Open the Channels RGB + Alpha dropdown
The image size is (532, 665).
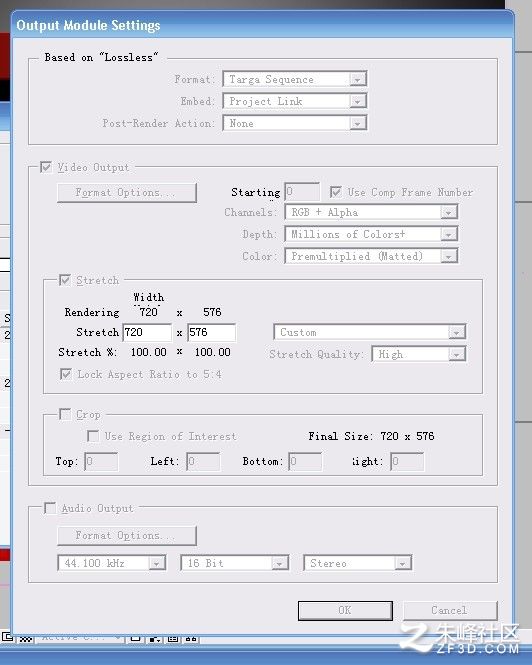(371, 212)
